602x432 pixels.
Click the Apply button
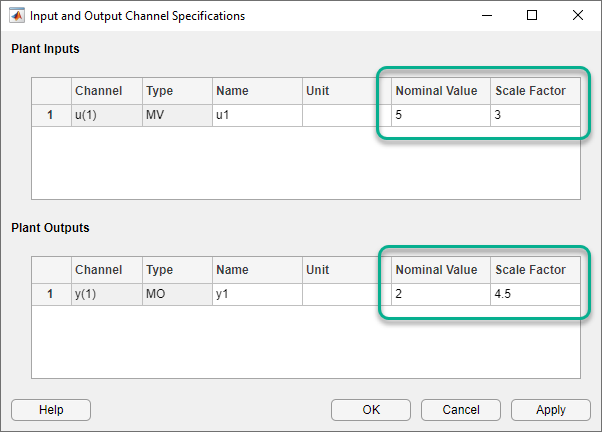click(x=550, y=410)
